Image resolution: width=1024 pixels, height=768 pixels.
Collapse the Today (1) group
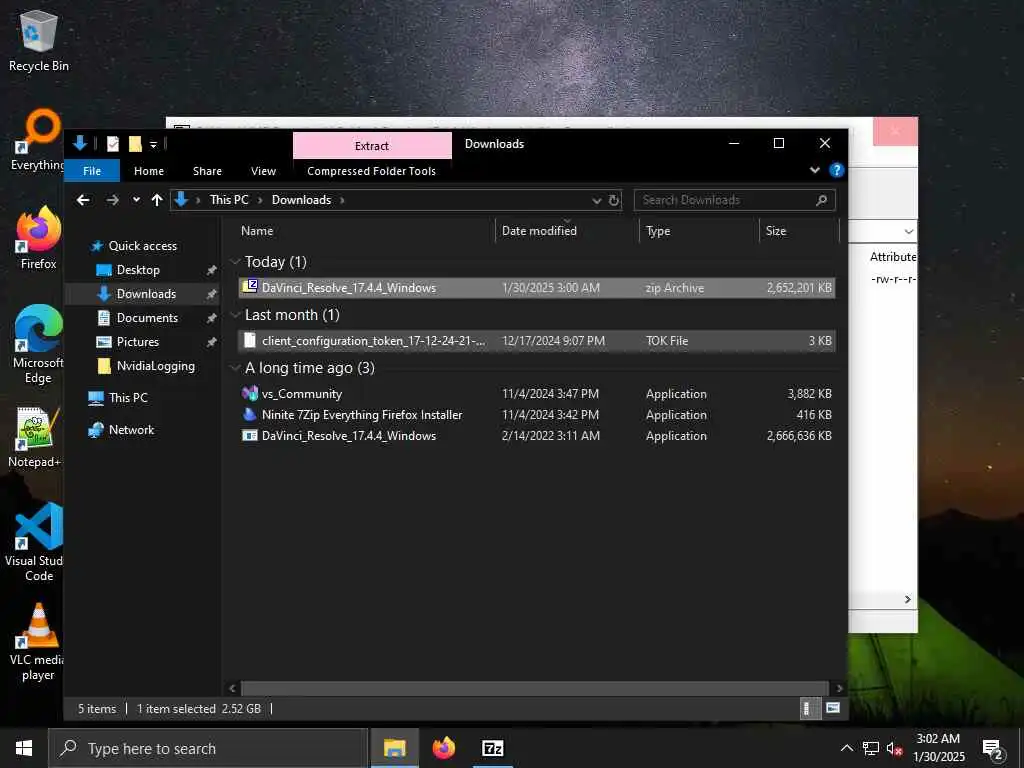pos(235,262)
